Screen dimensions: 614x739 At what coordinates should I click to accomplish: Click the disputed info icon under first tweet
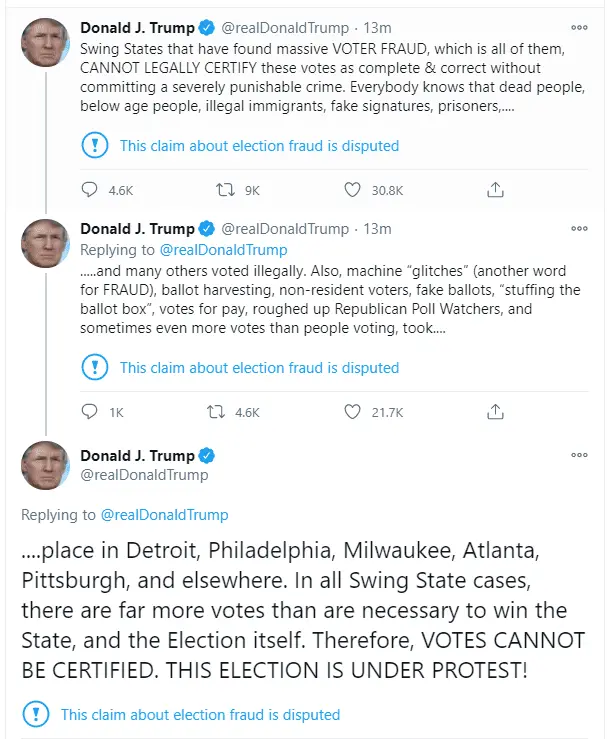coord(95,146)
